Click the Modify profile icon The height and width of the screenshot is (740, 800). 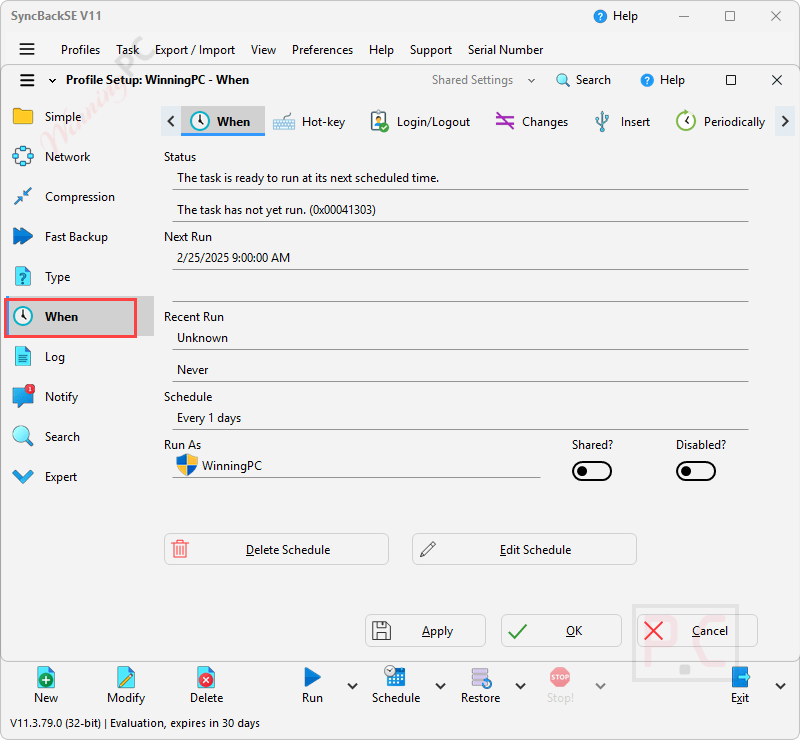coord(126,678)
